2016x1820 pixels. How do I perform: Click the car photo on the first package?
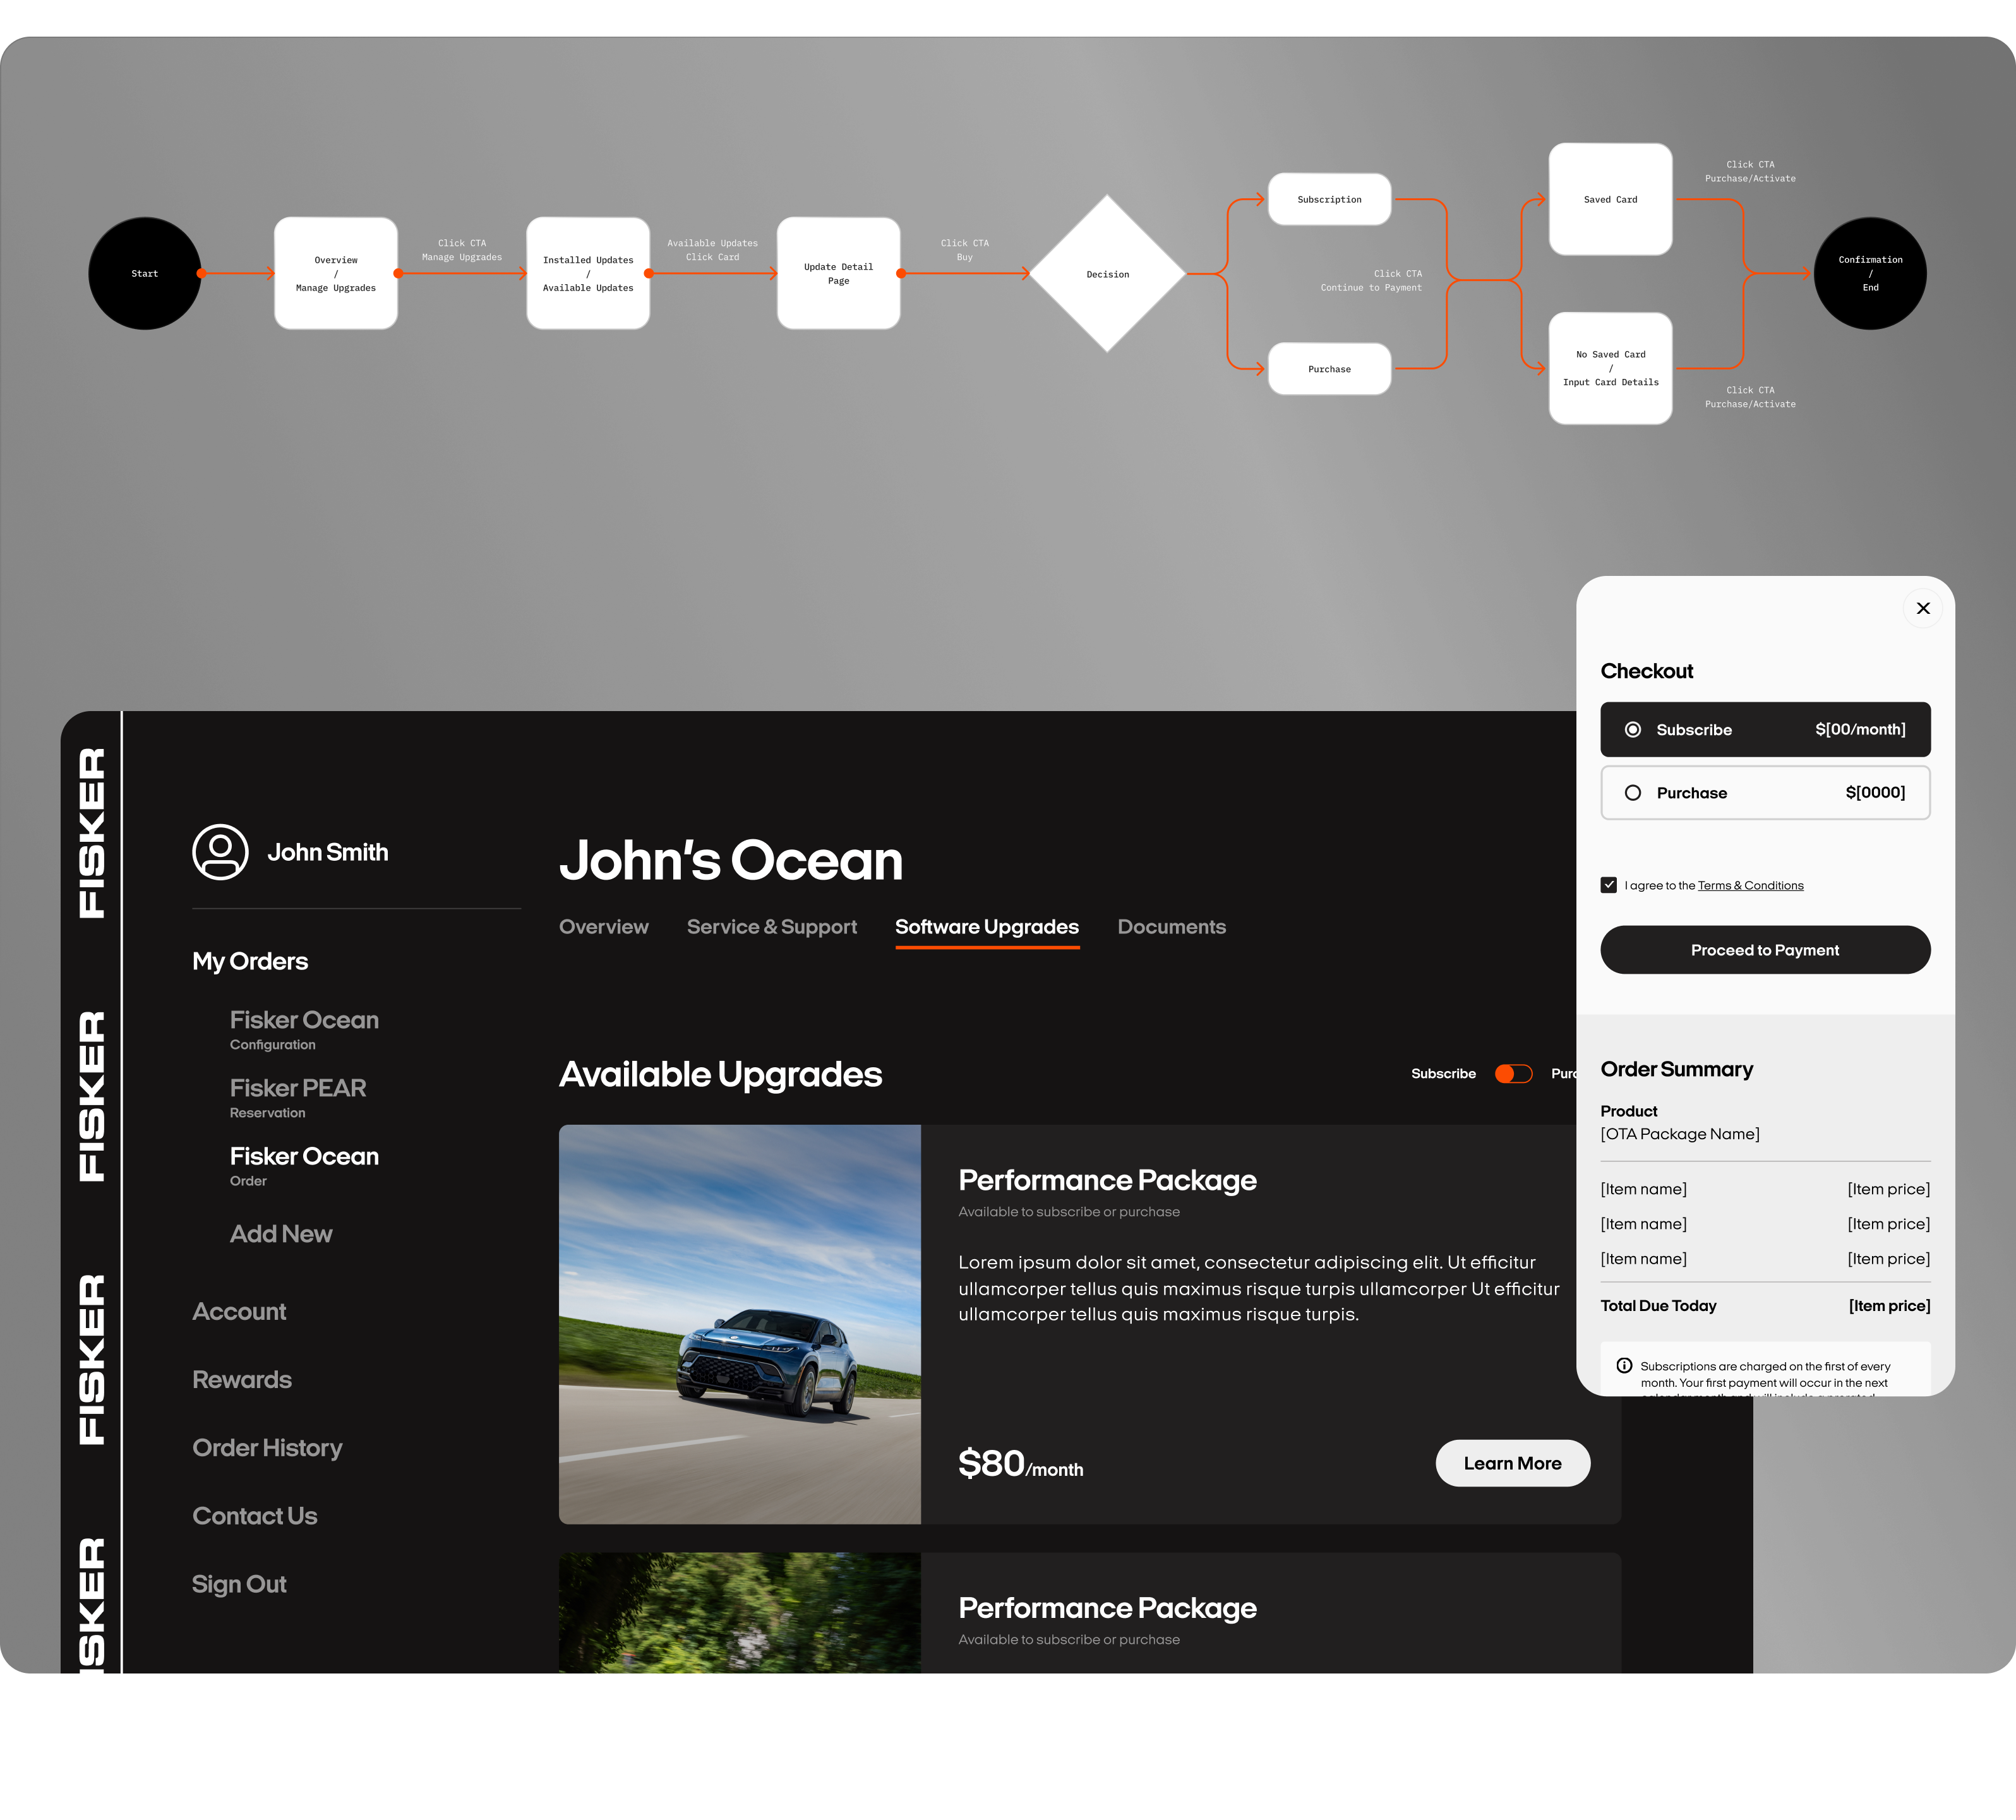click(x=739, y=1324)
